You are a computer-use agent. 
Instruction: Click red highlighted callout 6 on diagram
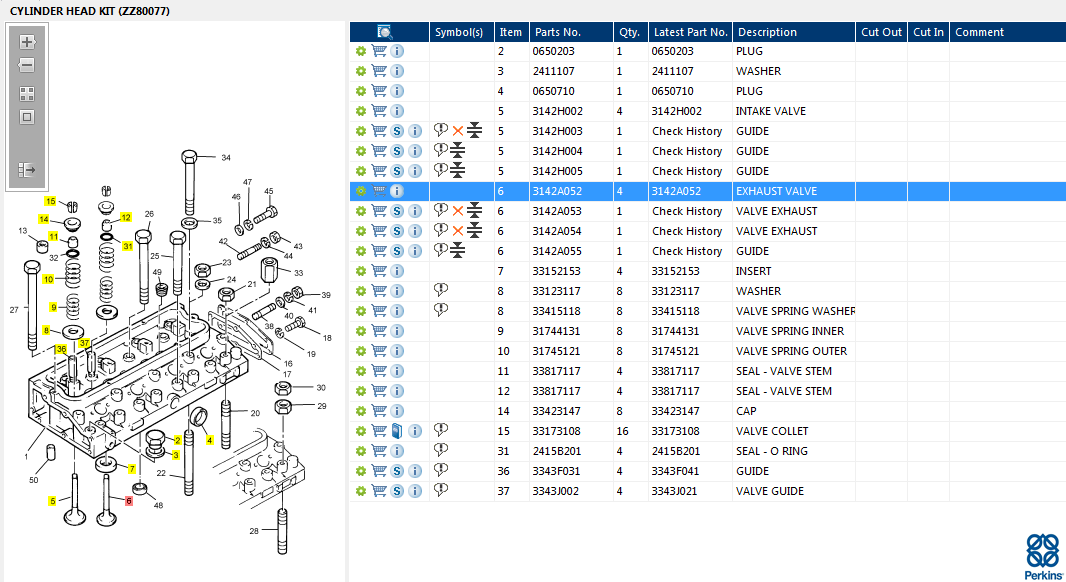click(128, 500)
